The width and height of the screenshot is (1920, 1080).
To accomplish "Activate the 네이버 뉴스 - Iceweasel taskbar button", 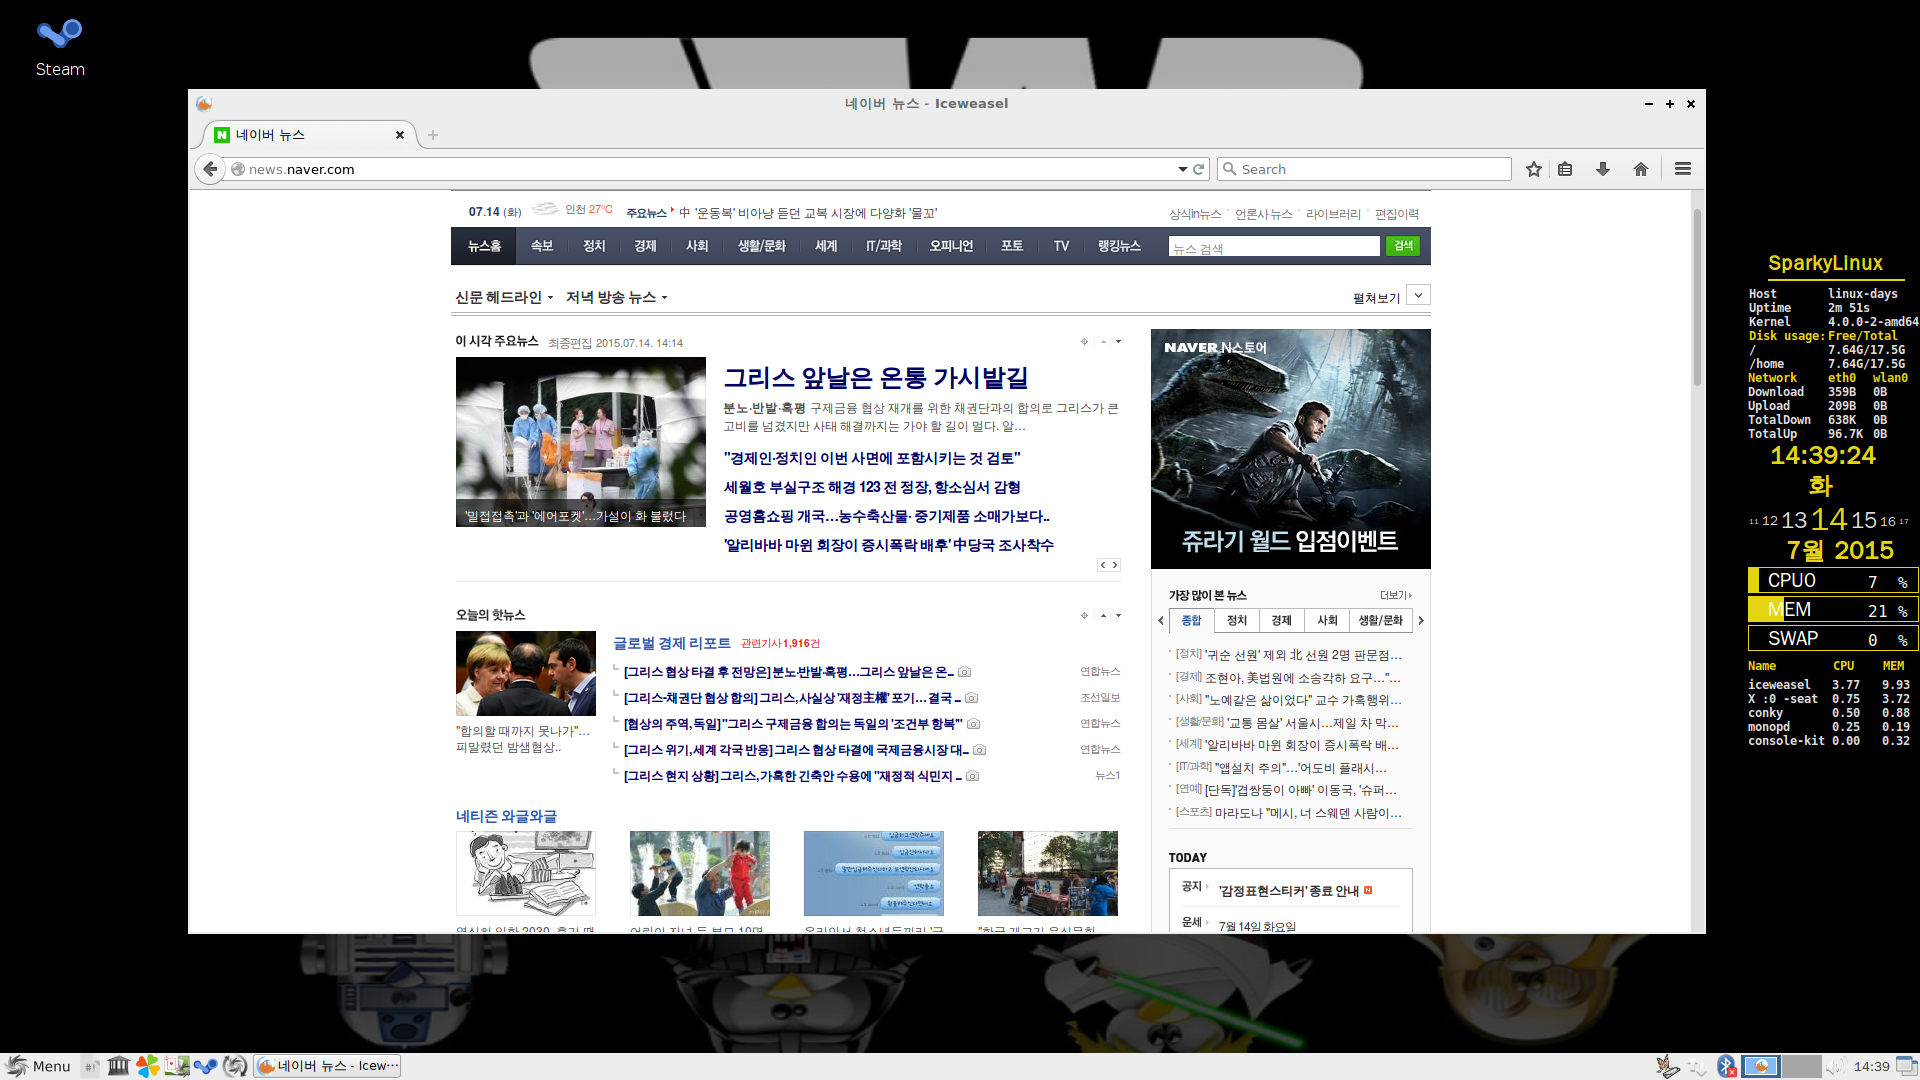I will point(328,1066).
